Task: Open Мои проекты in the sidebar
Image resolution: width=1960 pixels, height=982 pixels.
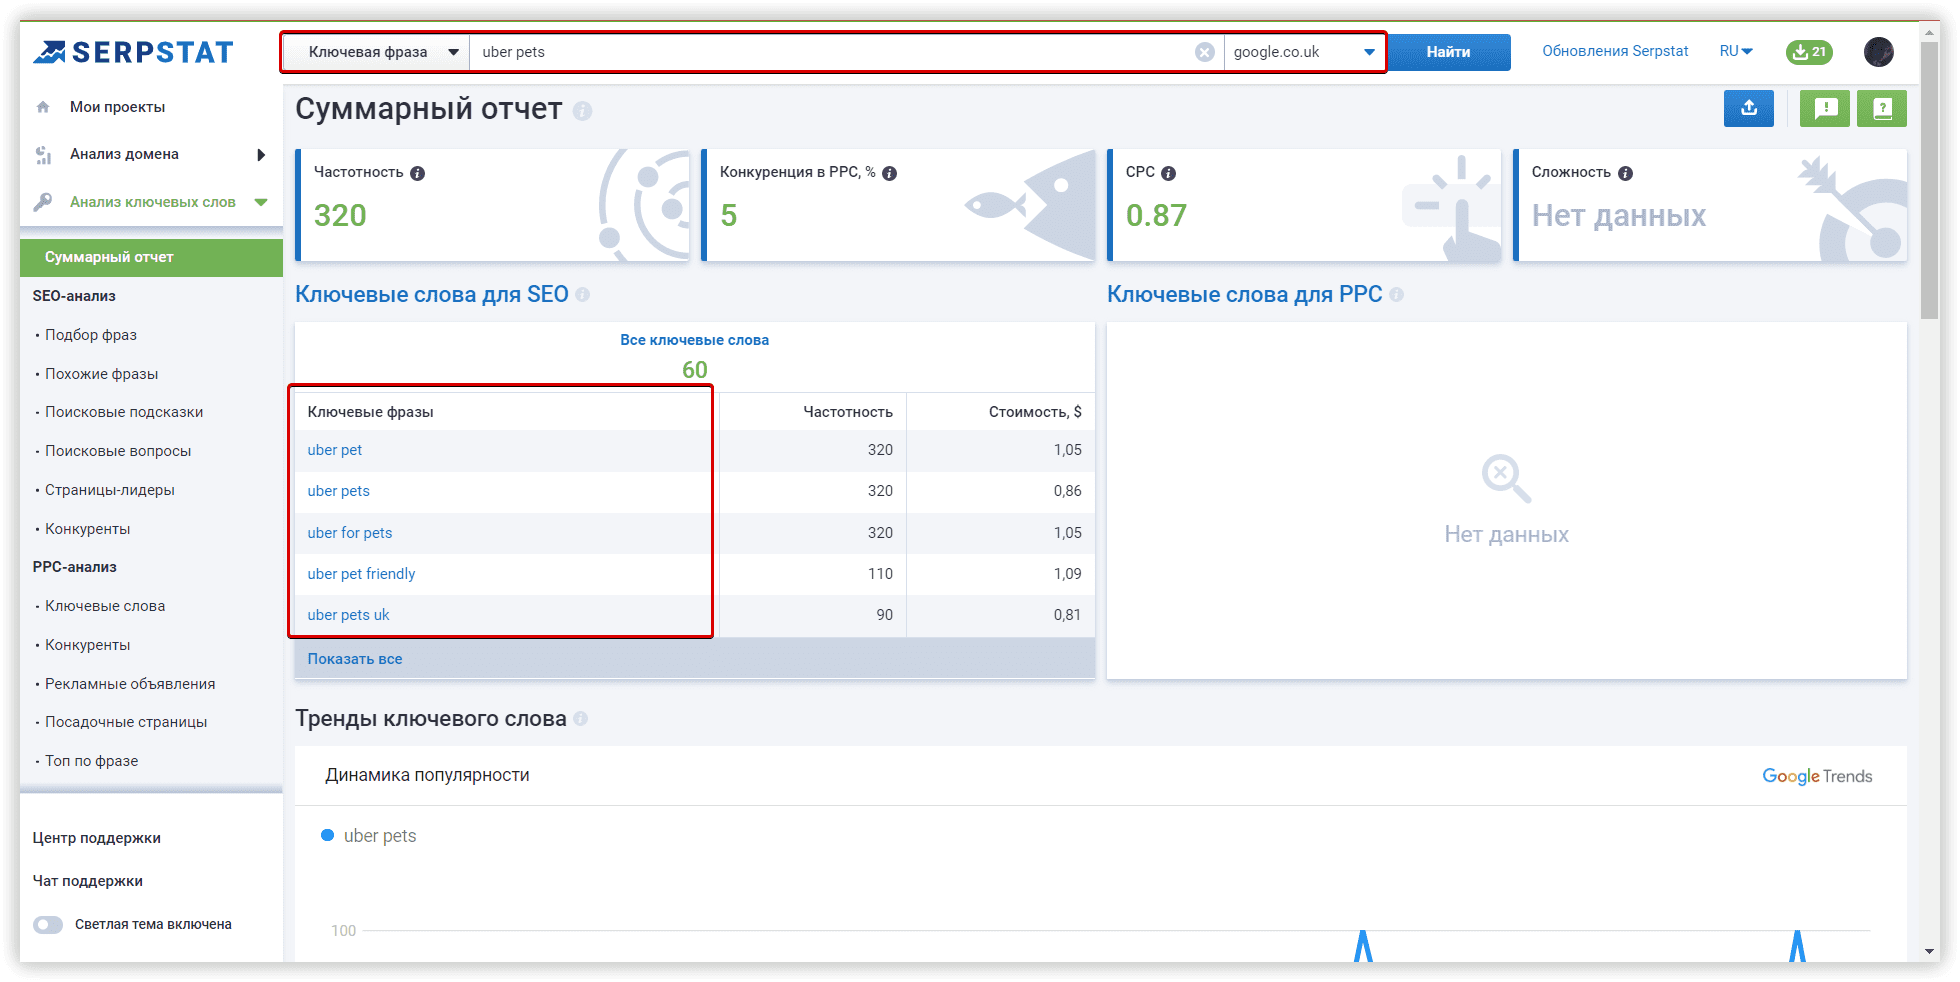Action: coord(117,107)
